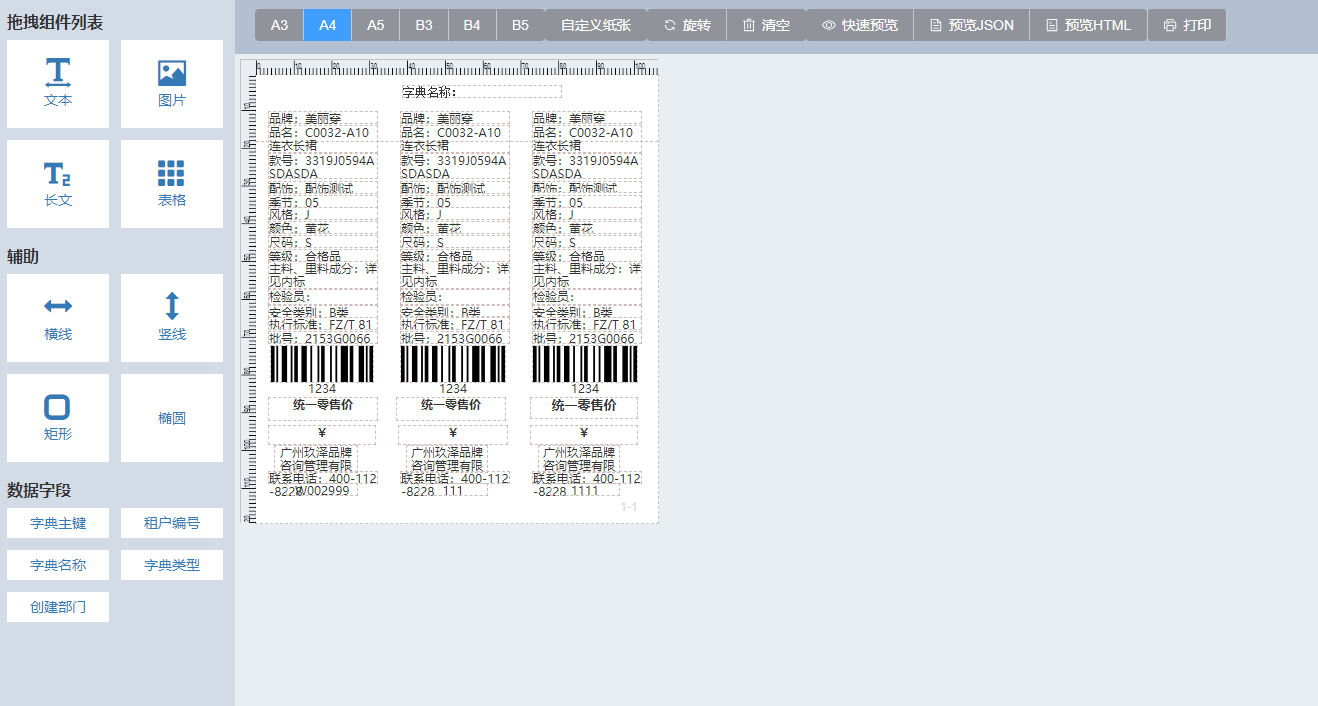Viewport: 1318px width, 706px height.
Task: Rotate the paper with 旋转 button
Action: [x=687, y=25]
